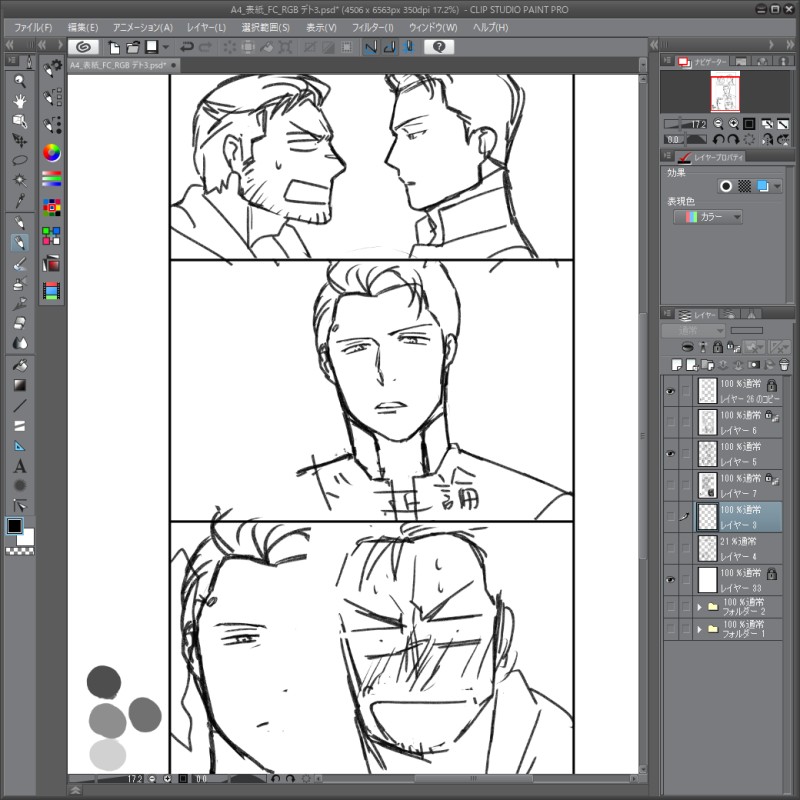800x800 pixels.
Task: Switch to A4_表紙_FC_RGB デト3.psd canvas tab
Action: pyautogui.click(x=122, y=65)
